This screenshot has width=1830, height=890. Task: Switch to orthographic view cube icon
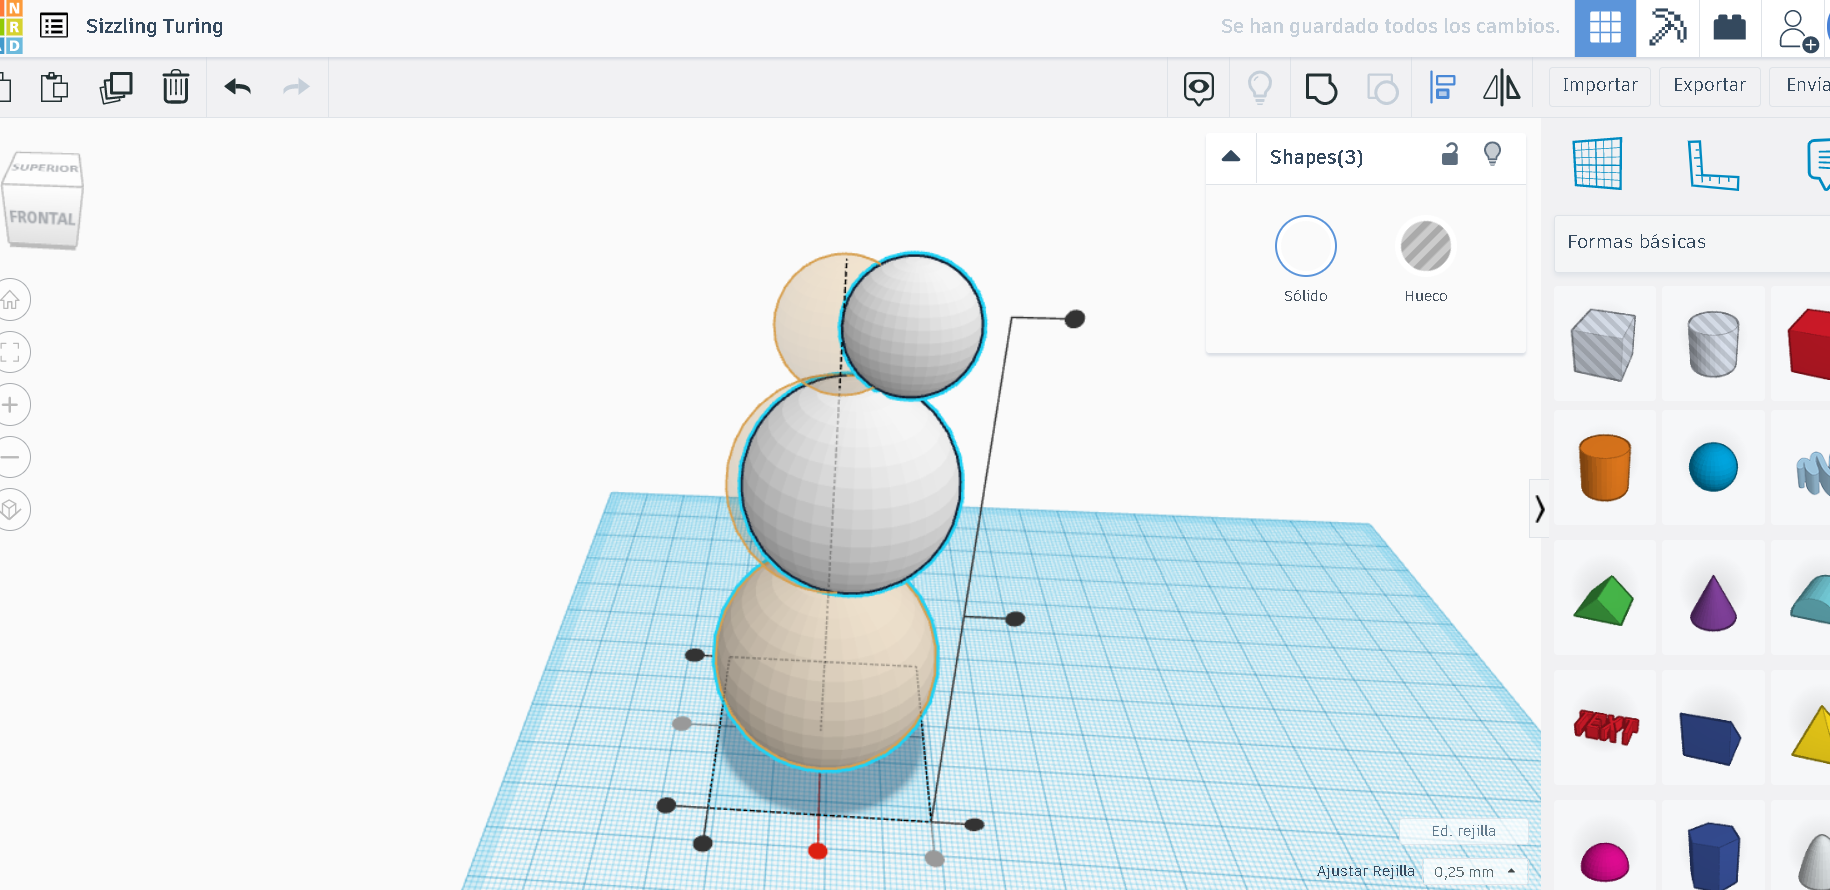(11, 510)
